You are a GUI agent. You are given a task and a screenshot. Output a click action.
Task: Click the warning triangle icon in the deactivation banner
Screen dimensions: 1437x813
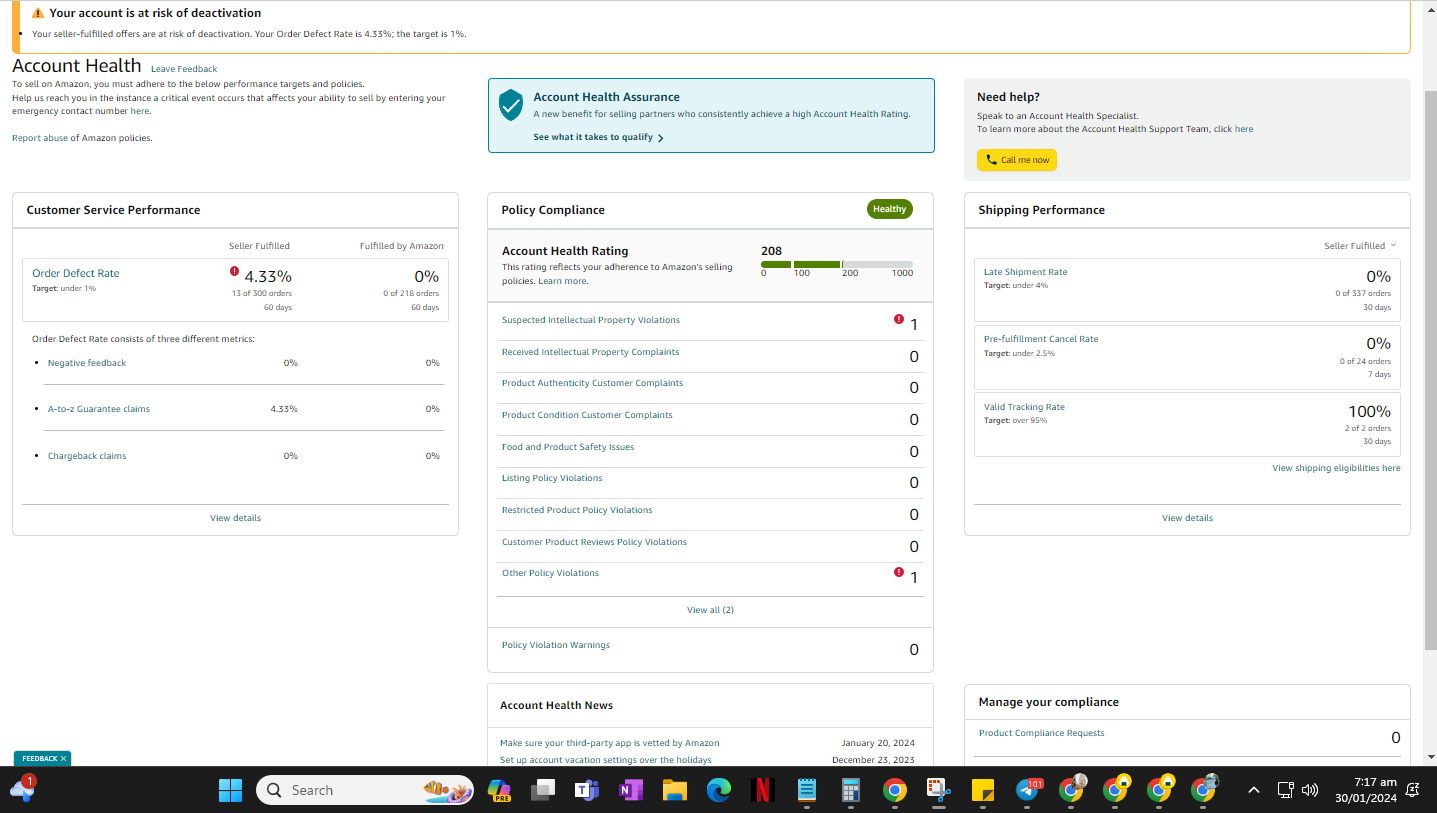[x=38, y=13]
